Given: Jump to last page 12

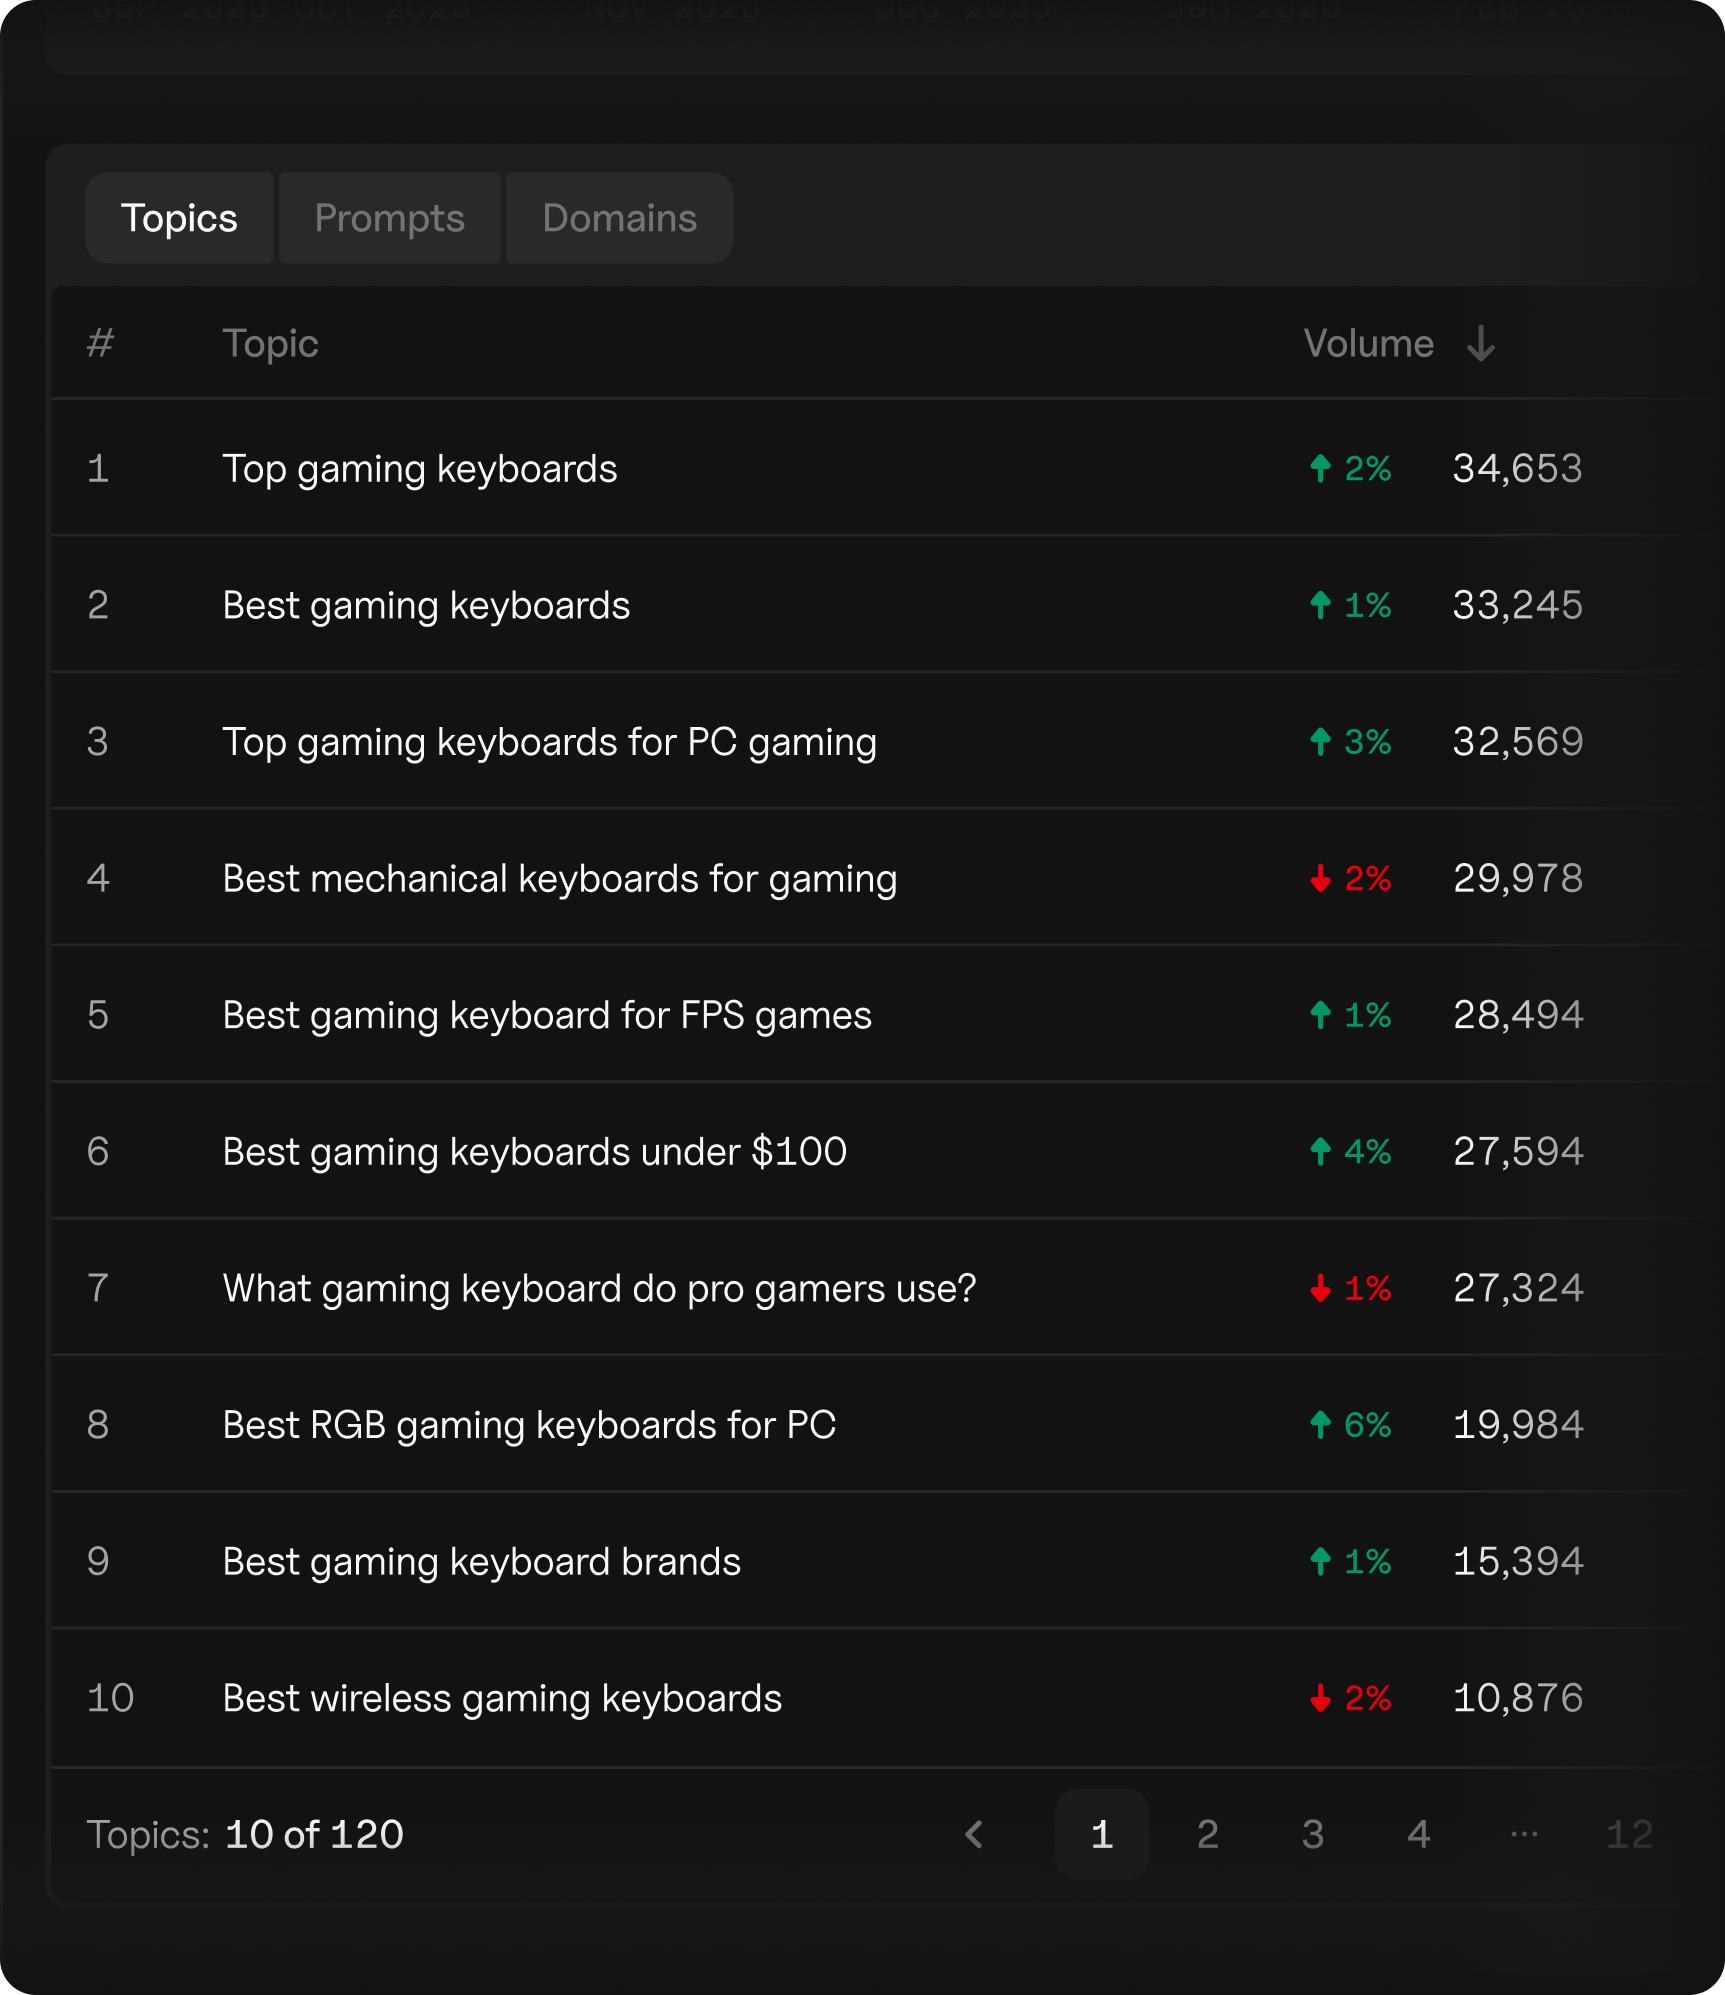Looking at the screenshot, I should (x=1628, y=1834).
